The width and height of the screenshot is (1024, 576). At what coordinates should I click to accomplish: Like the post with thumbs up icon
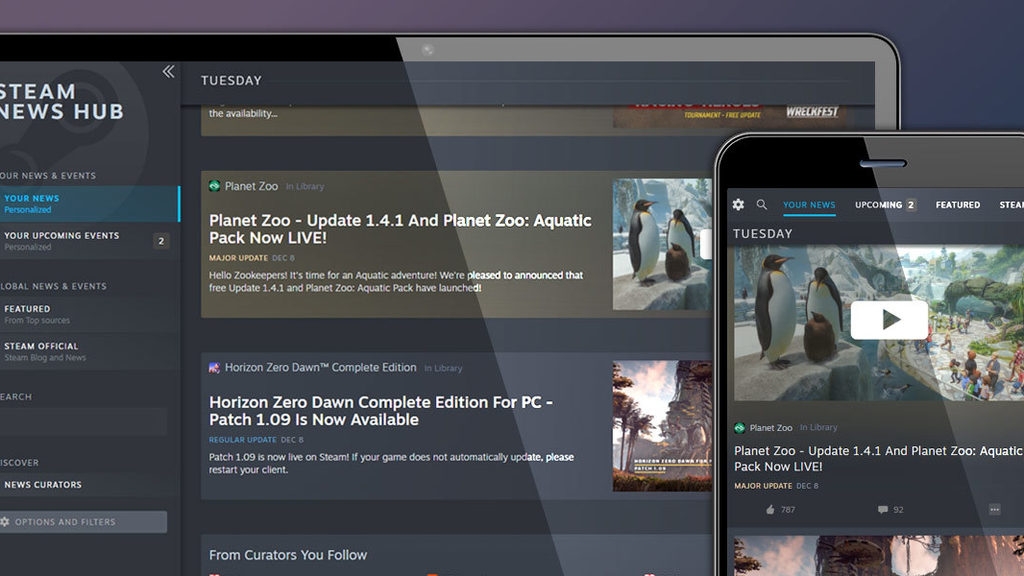click(x=770, y=510)
